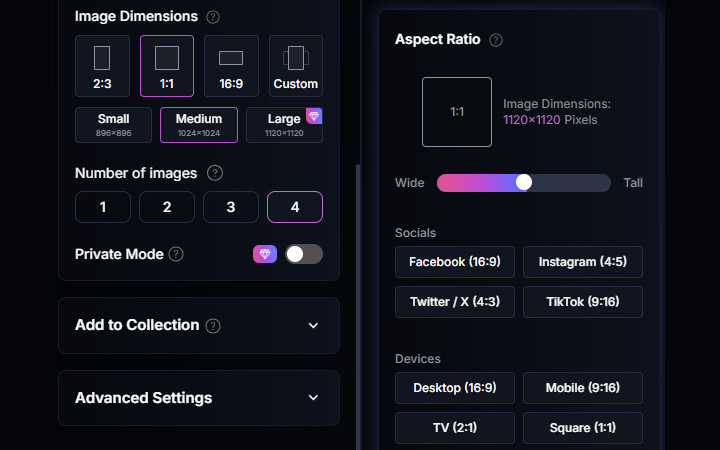The image size is (720, 450).
Task: Set number of images to 3
Action: pos(231,207)
